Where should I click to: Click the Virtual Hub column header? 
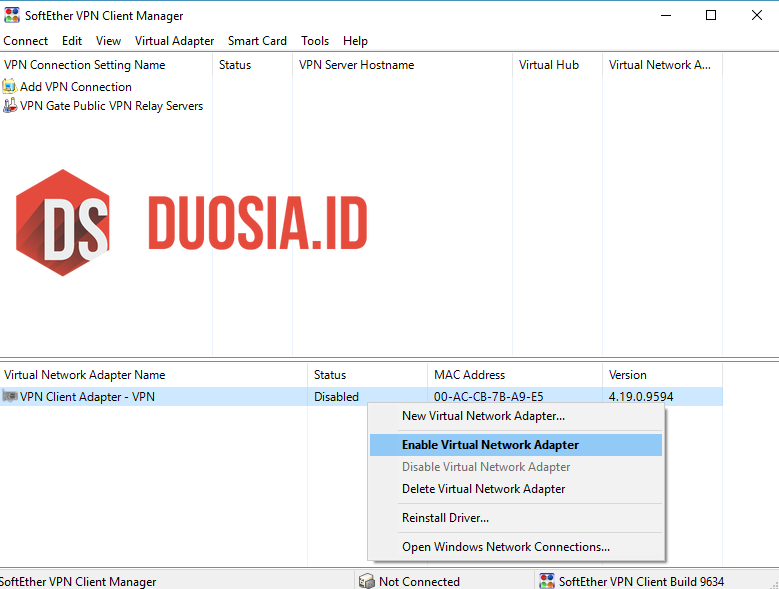(x=557, y=65)
